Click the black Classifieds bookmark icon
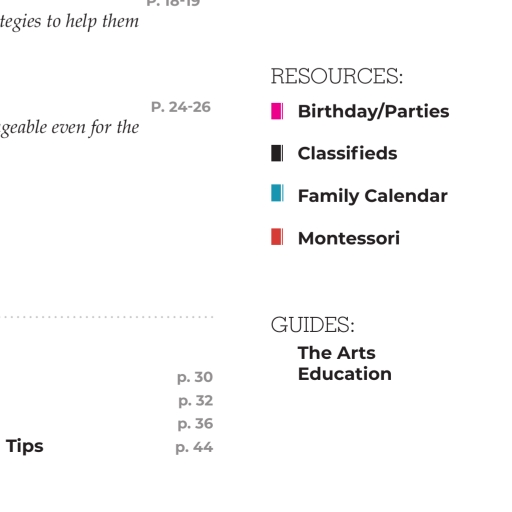Screen dimensions: 512x512 pyautogui.click(x=277, y=153)
